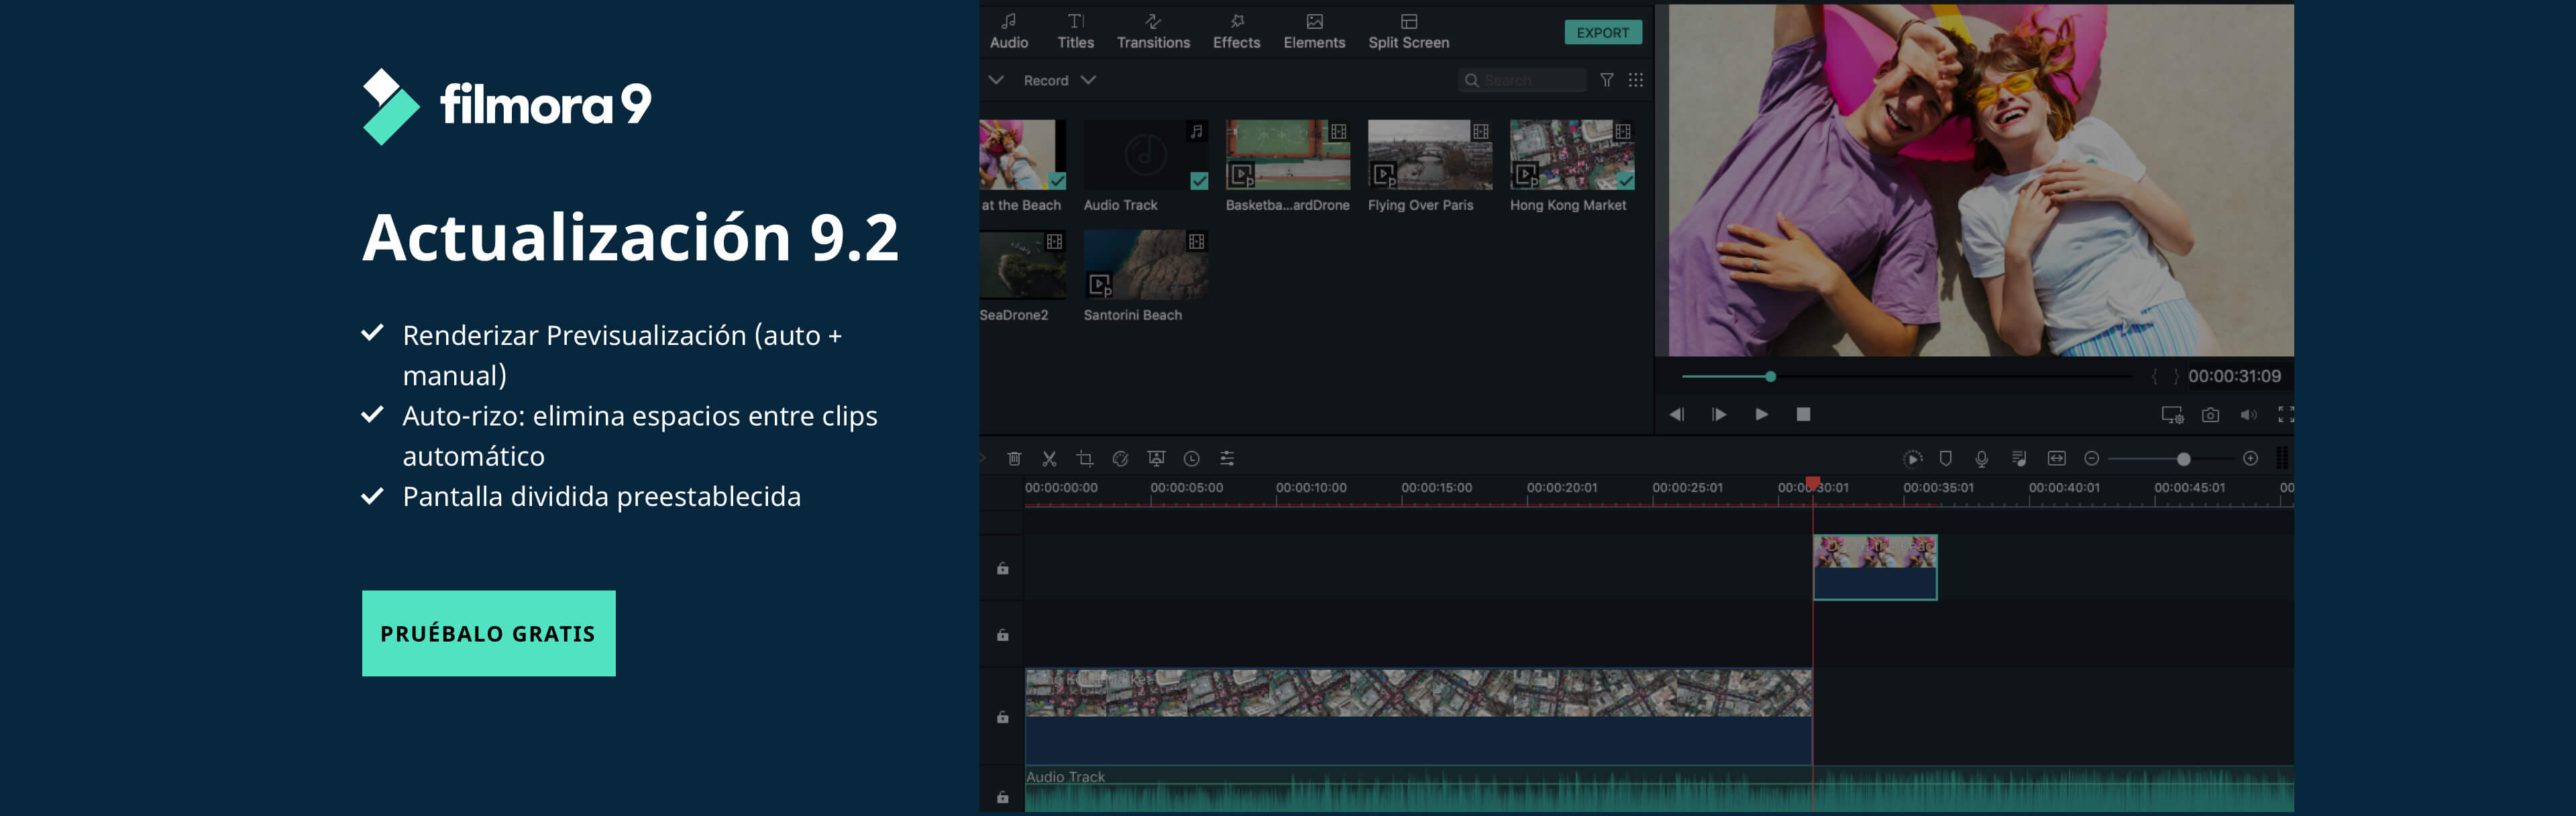Screen dimensions: 2576x816
Task: Click the Record Voiceover microphone icon
Action: tap(1981, 458)
